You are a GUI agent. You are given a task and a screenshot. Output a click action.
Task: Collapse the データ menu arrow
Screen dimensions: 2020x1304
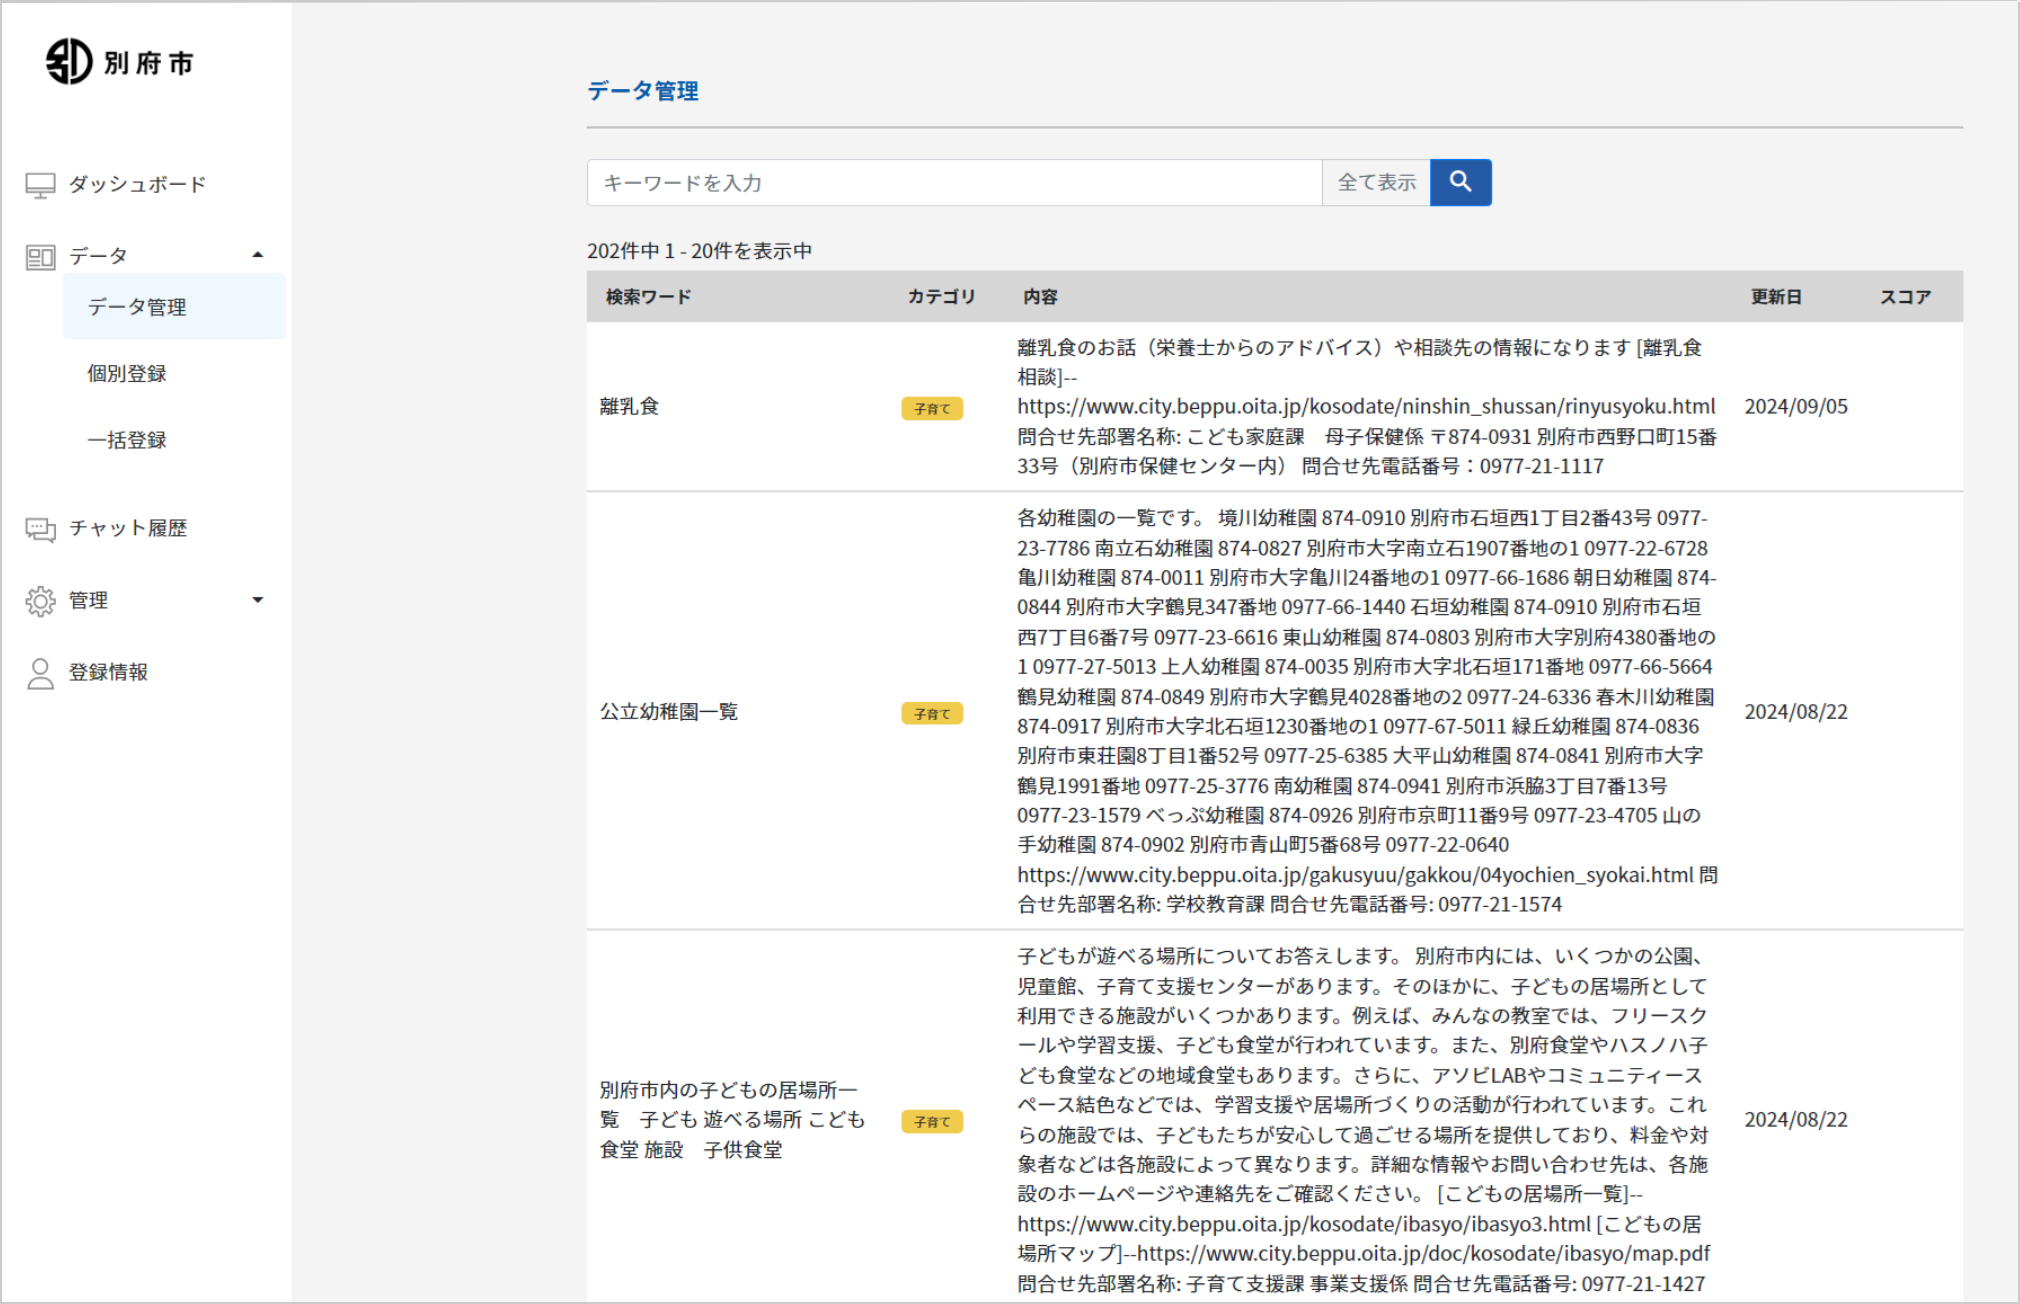click(x=258, y=255)
